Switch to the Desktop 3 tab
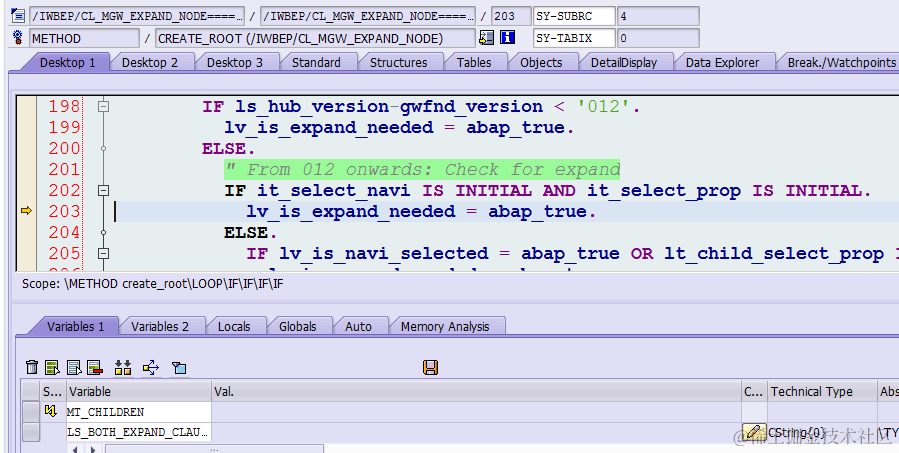 click(234, 63)
